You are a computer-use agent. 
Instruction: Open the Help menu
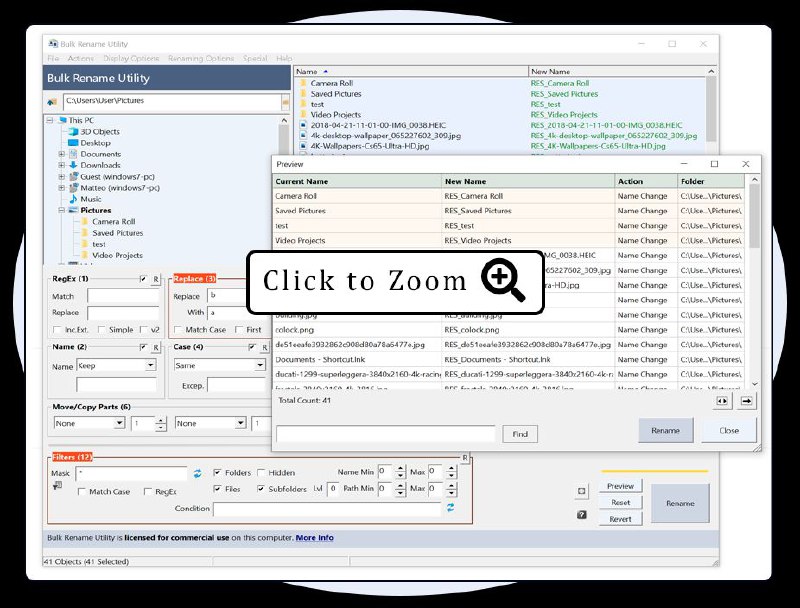click(284, 58)
